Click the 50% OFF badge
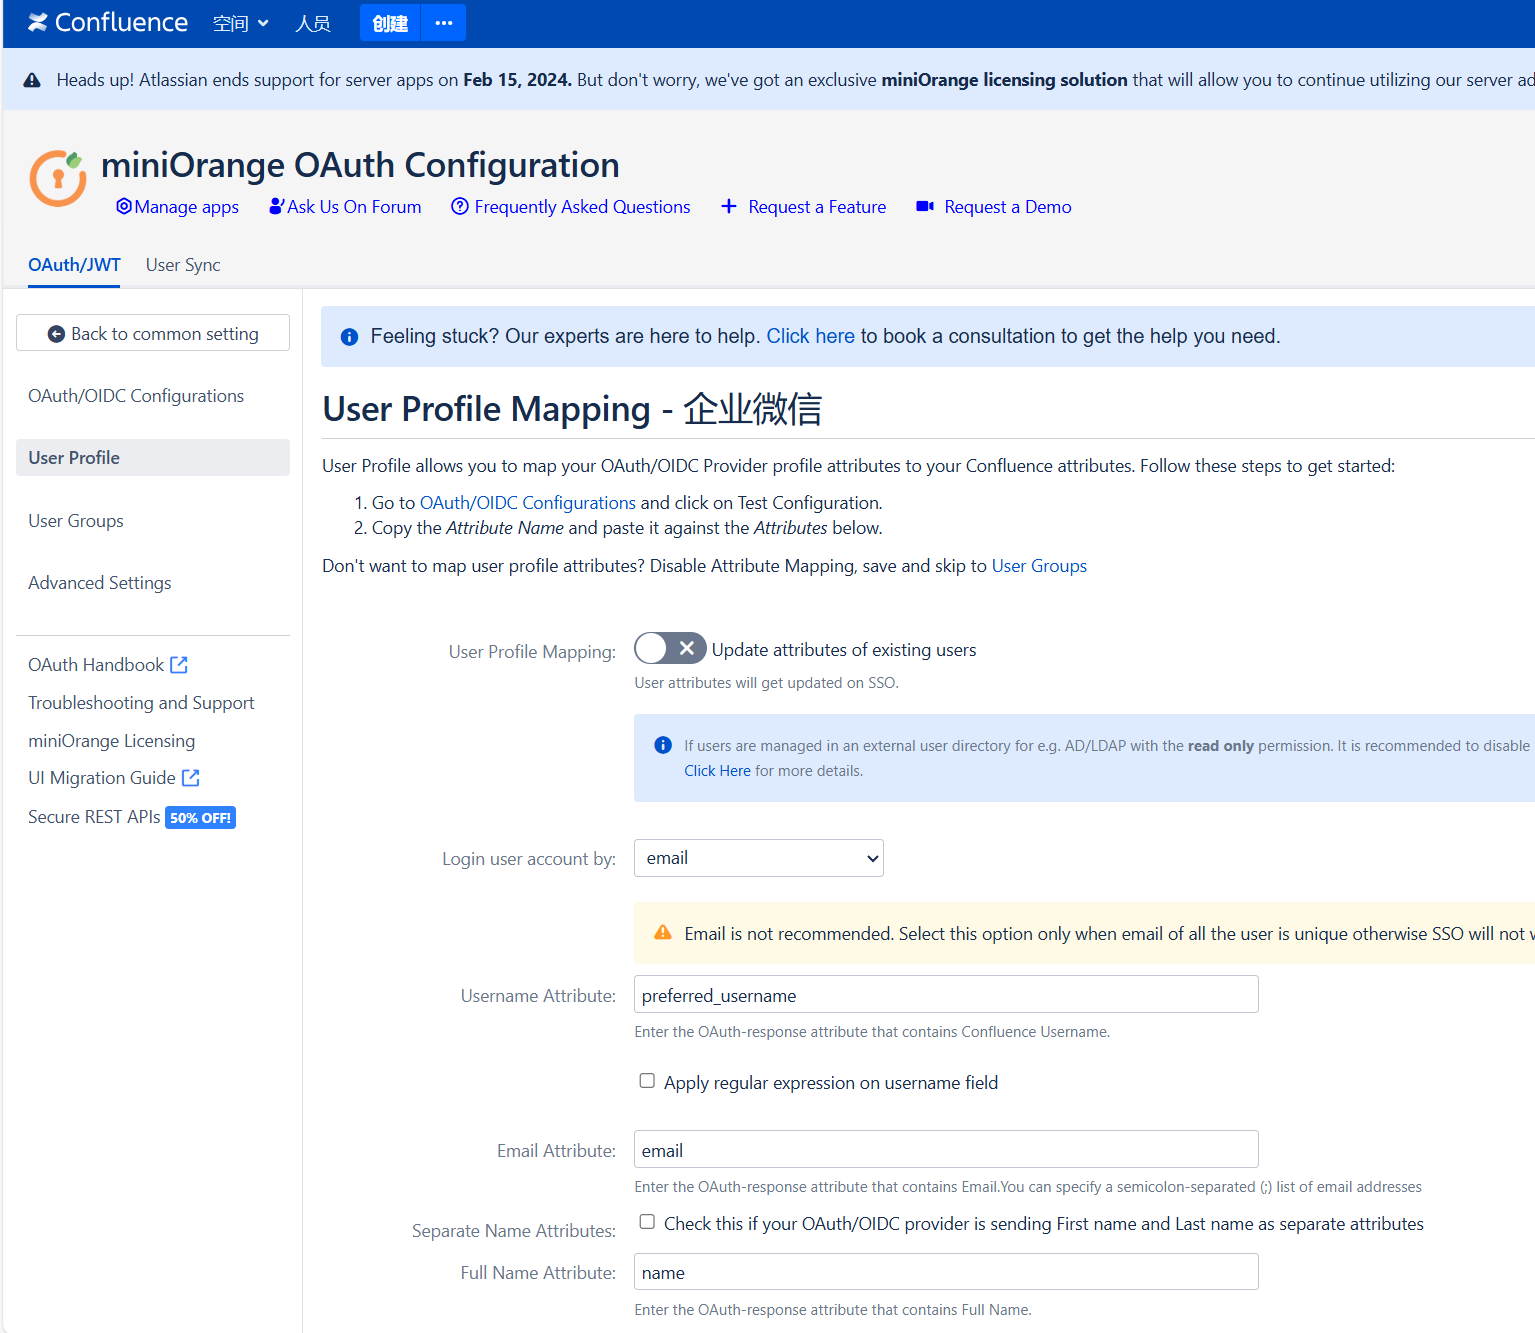The width and height of the screenshot is (1535, 1333). click(x=200, y=818)
